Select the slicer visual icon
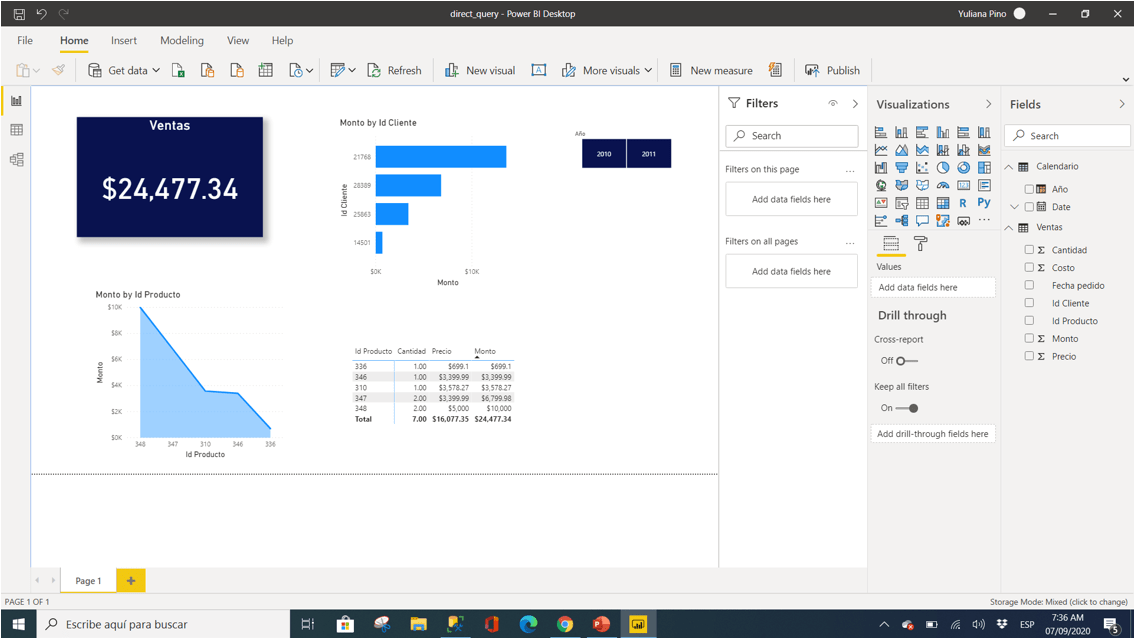 (x=901, y=202)
